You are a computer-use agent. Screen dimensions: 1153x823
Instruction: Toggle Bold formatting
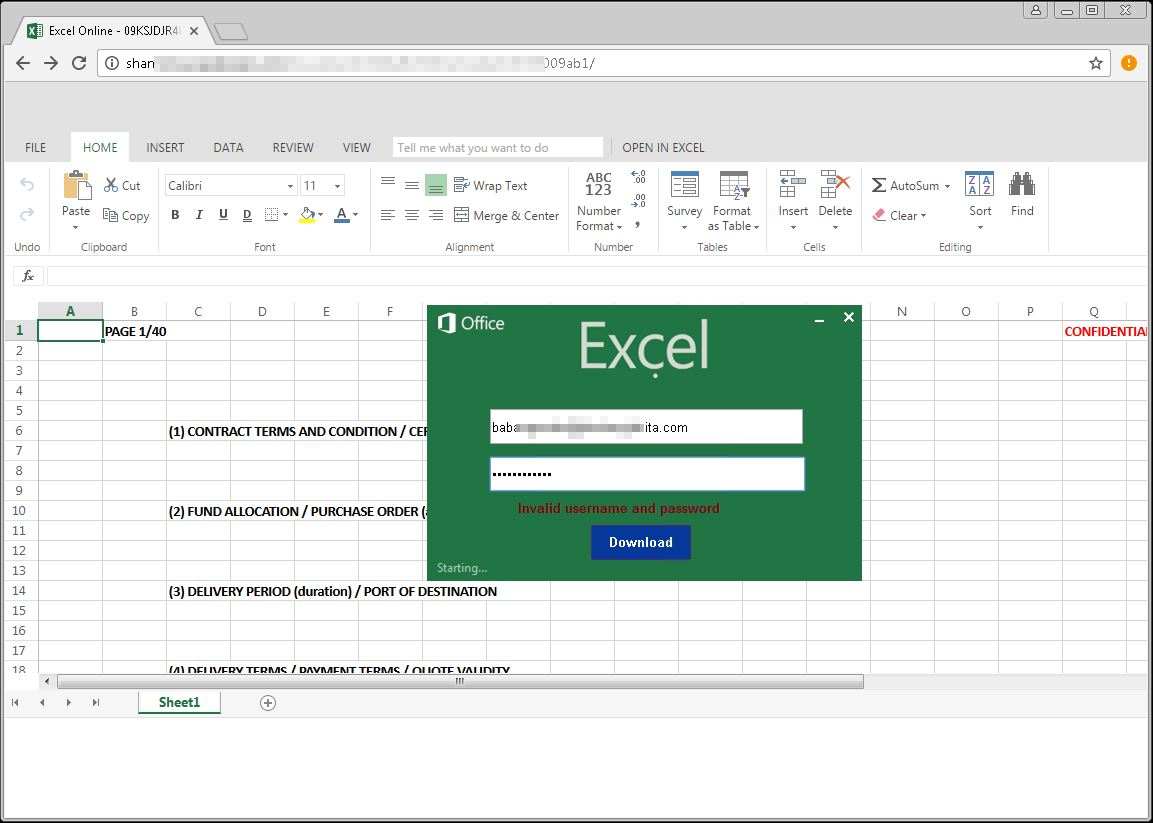175,215
